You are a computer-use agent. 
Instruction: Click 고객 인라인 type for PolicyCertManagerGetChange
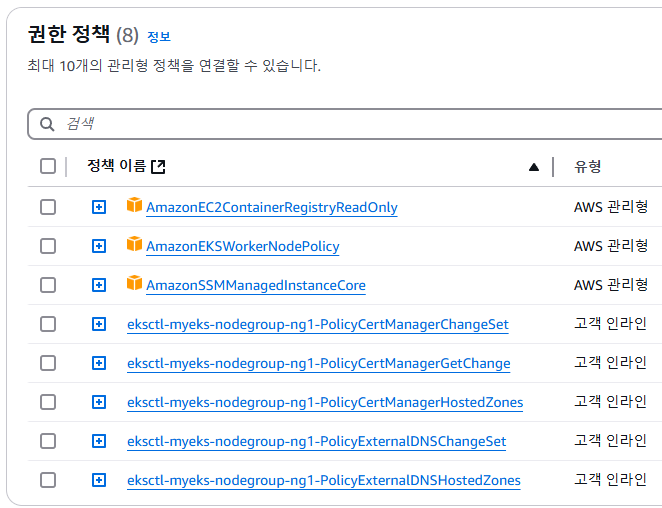pos(610,363)
